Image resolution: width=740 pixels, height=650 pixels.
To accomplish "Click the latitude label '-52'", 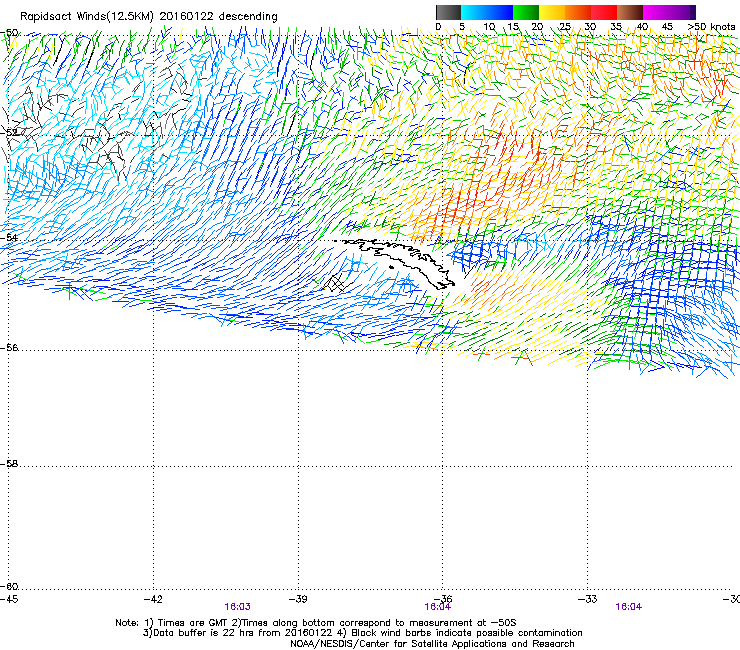I will tap(9, 133).
